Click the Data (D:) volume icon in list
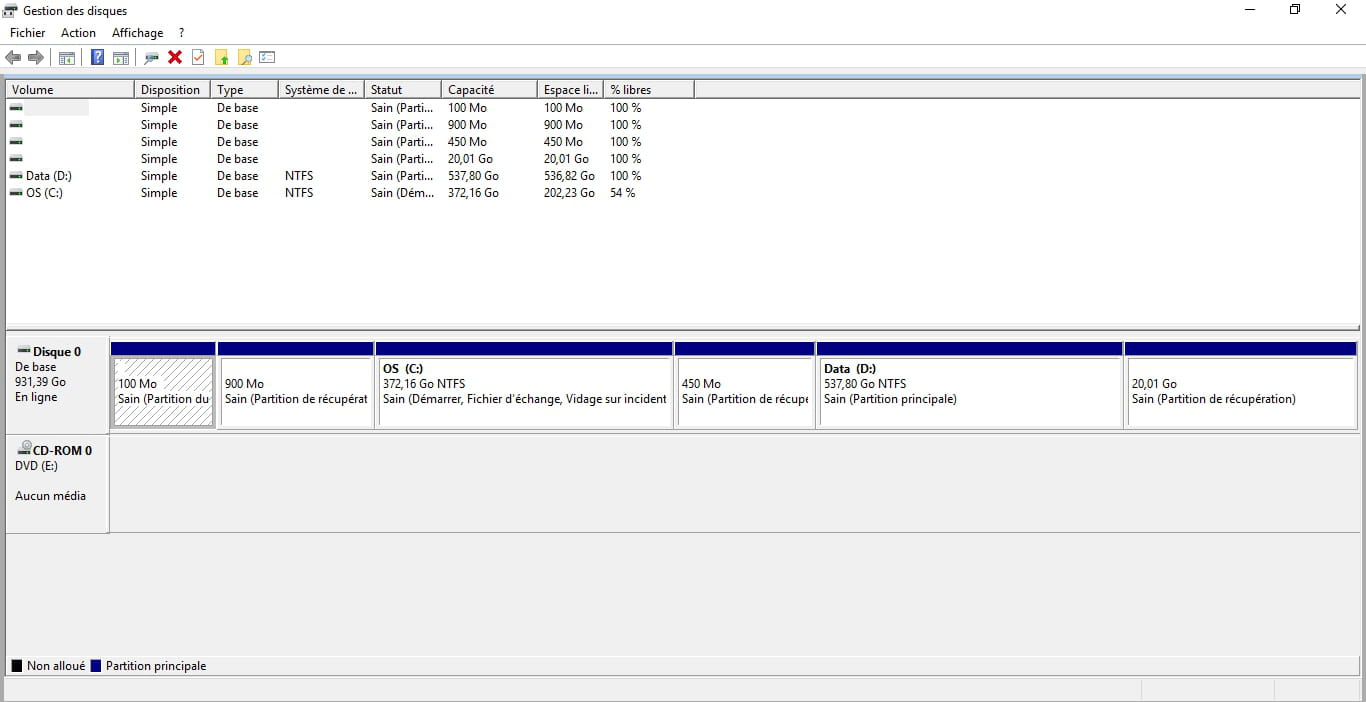 16,175
